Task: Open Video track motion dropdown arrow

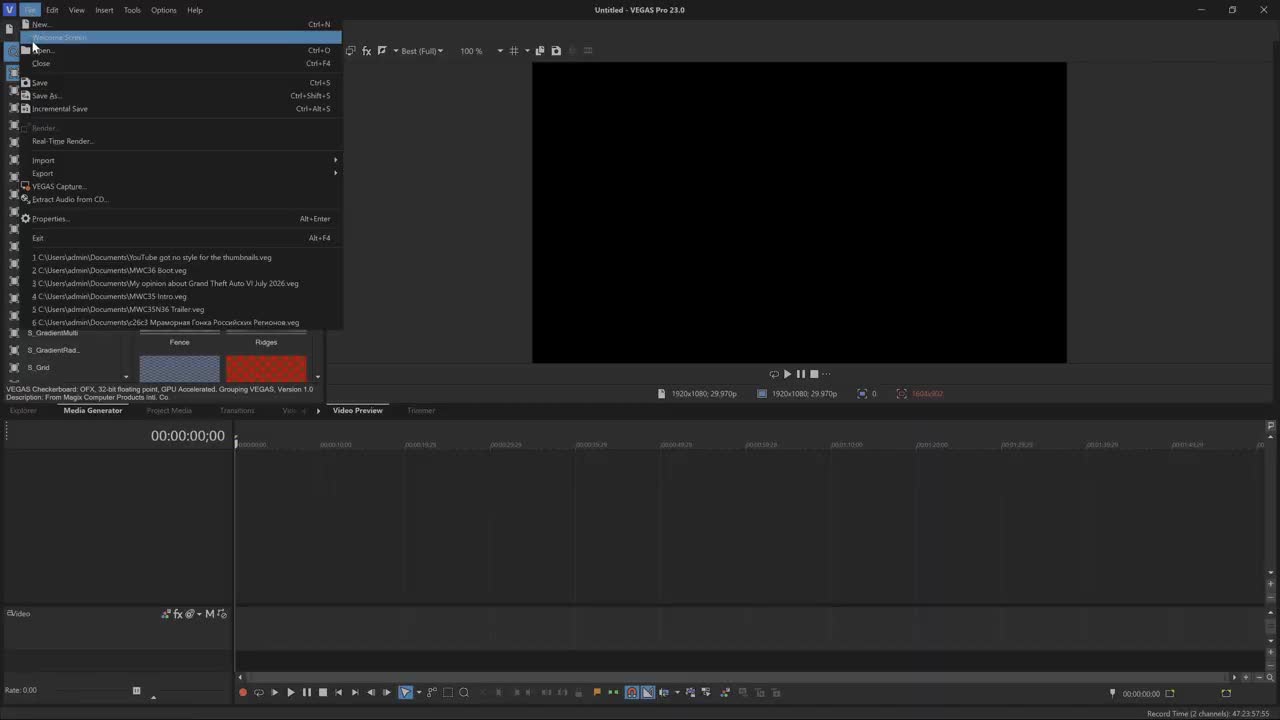Action: coord(199,614)
